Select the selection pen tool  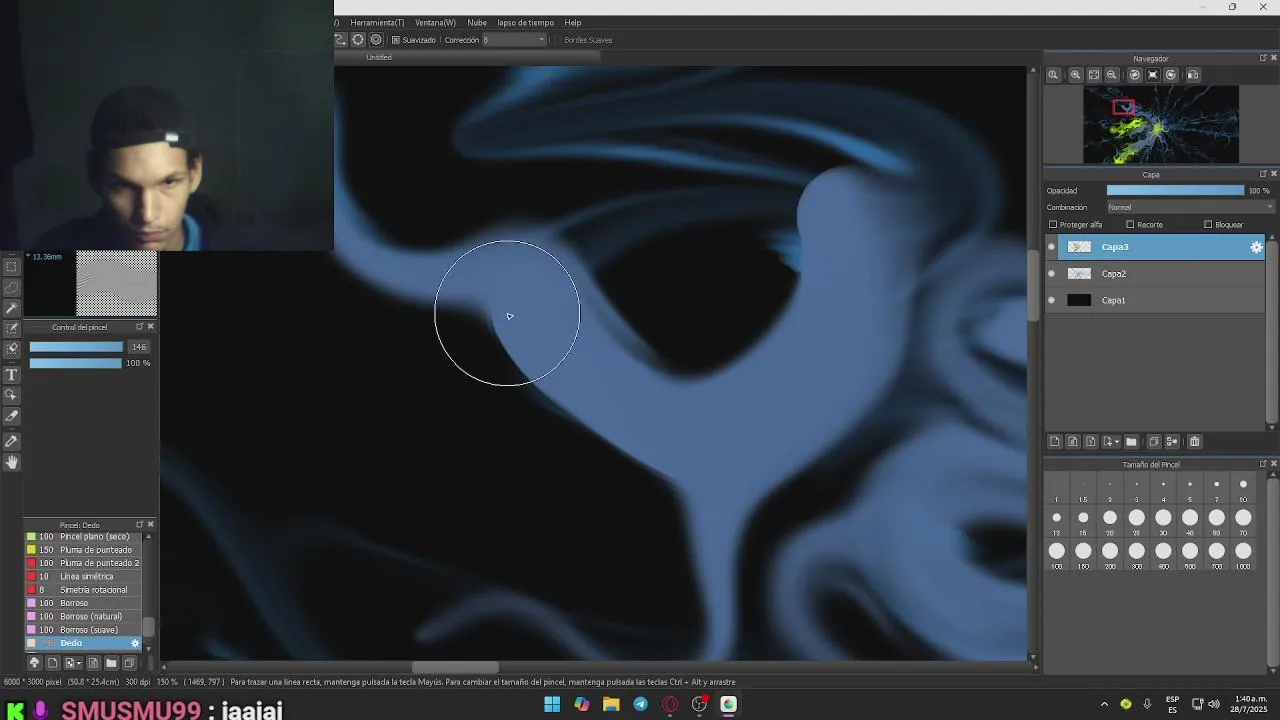click(12, 328)
